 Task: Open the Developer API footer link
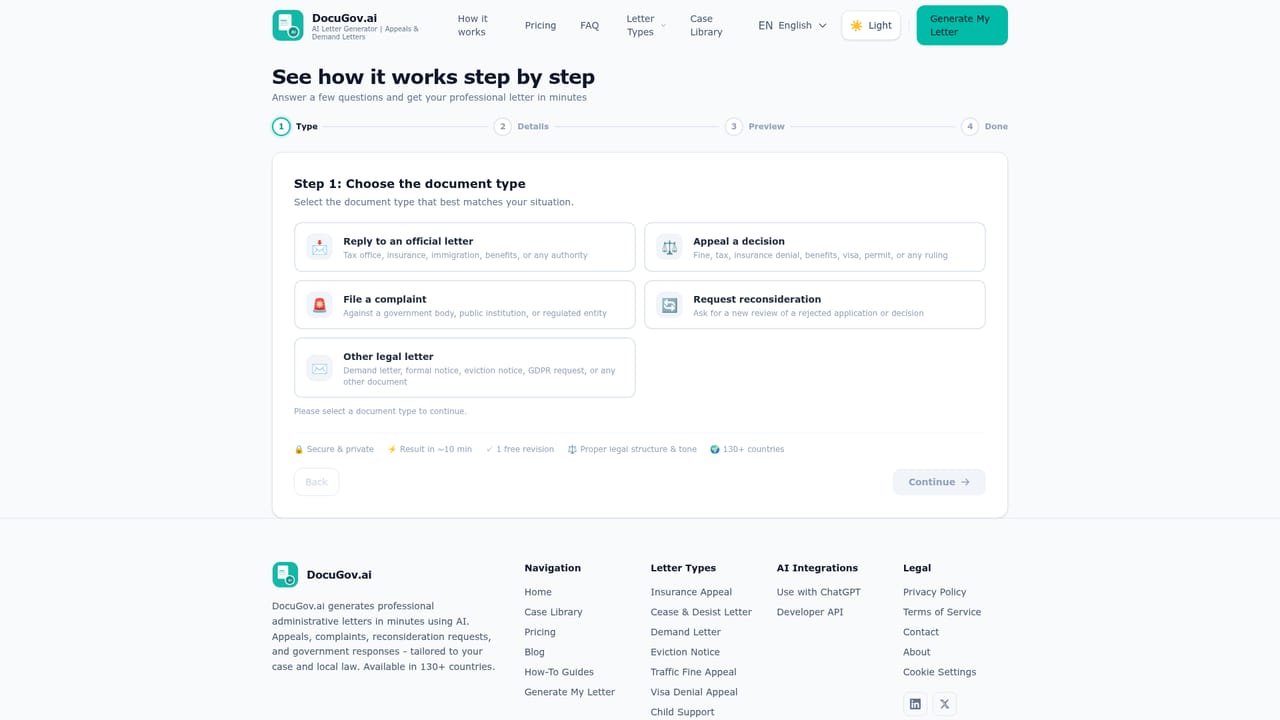(x=810, y=612)
